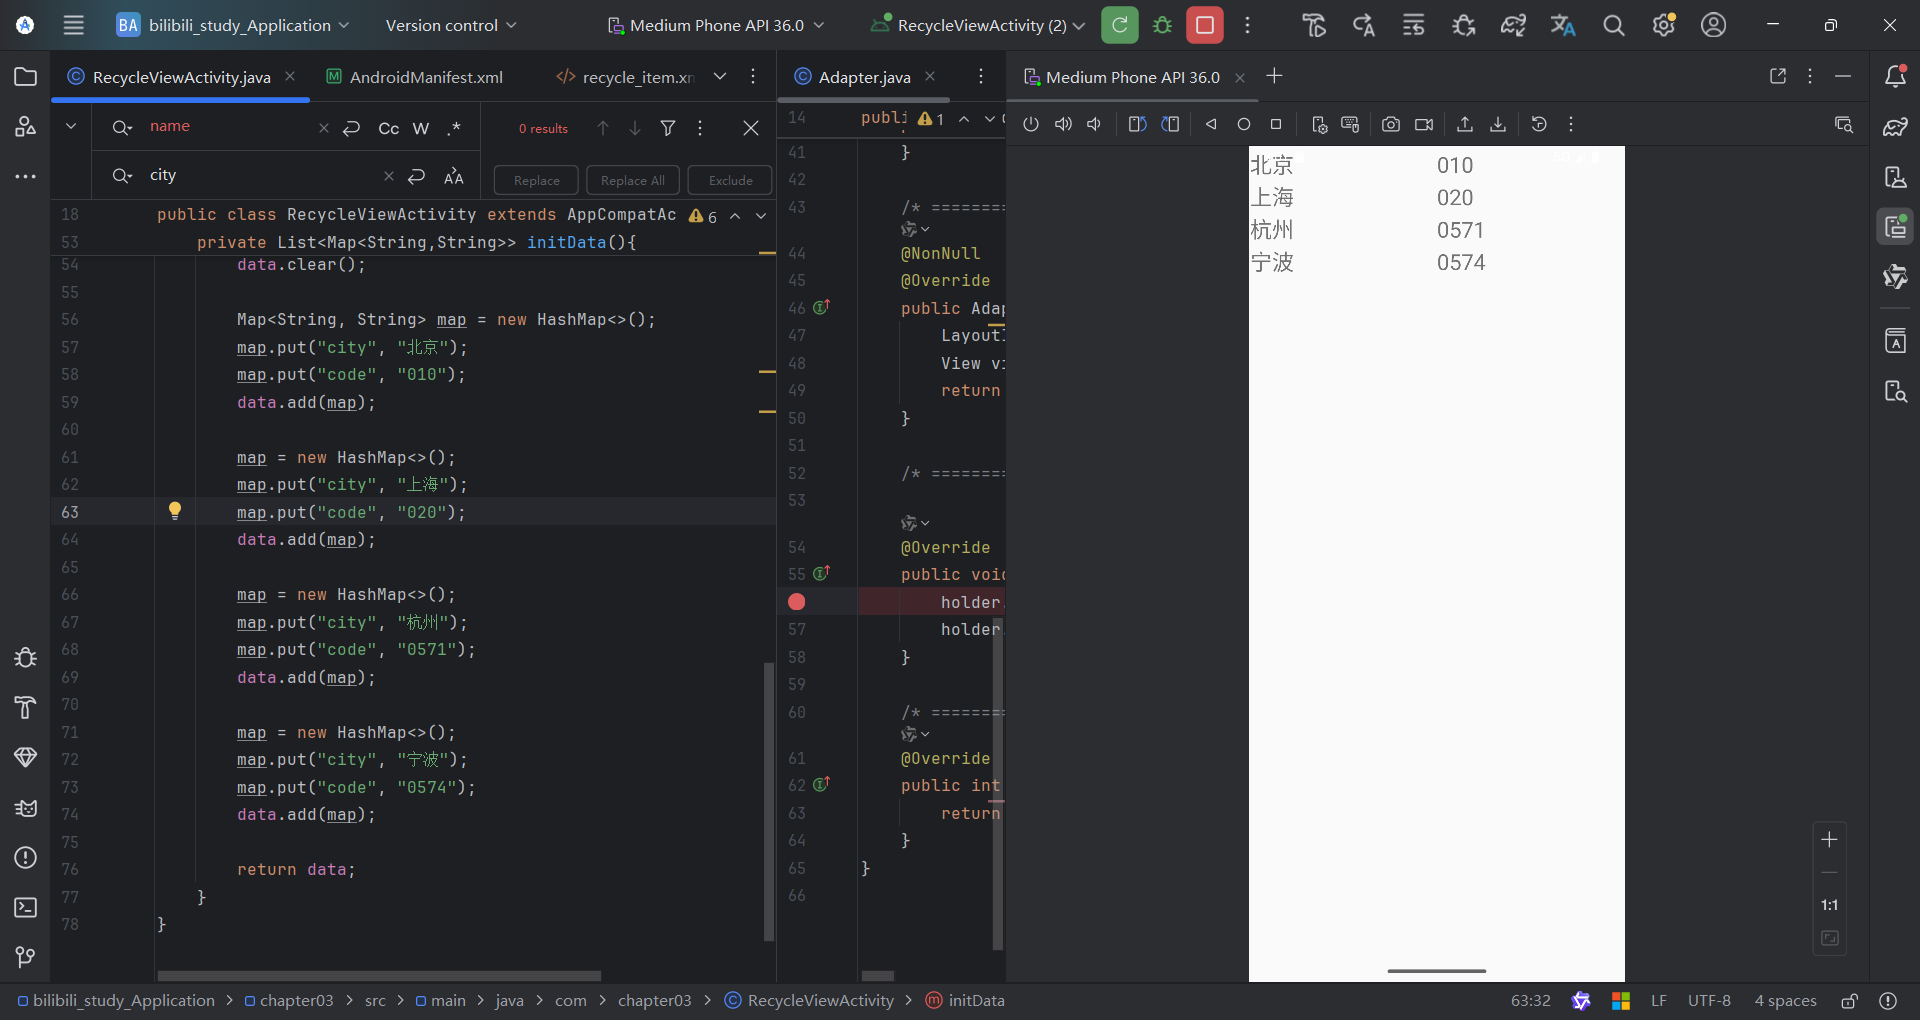Click the Search Everywhere magnifier icon
Screen dimensions: 1920x1020
[1613, 25]
